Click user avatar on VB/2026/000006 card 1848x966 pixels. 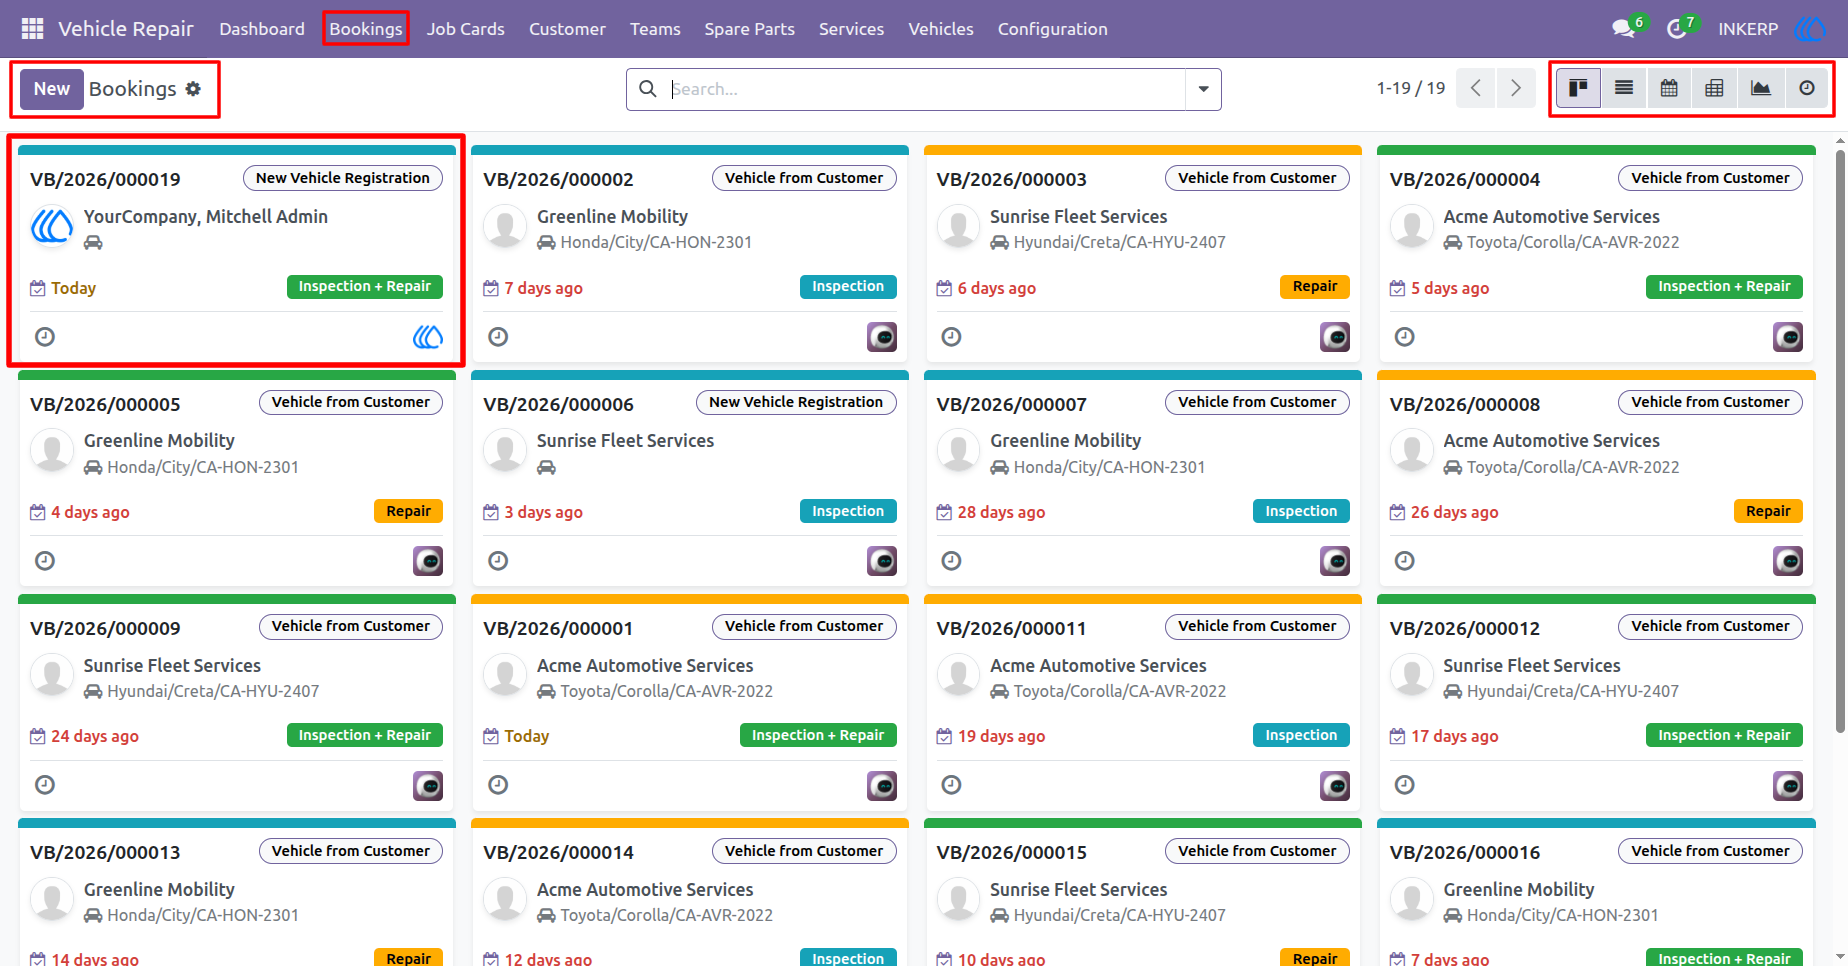pyautogui.click(x=881, y=561)
